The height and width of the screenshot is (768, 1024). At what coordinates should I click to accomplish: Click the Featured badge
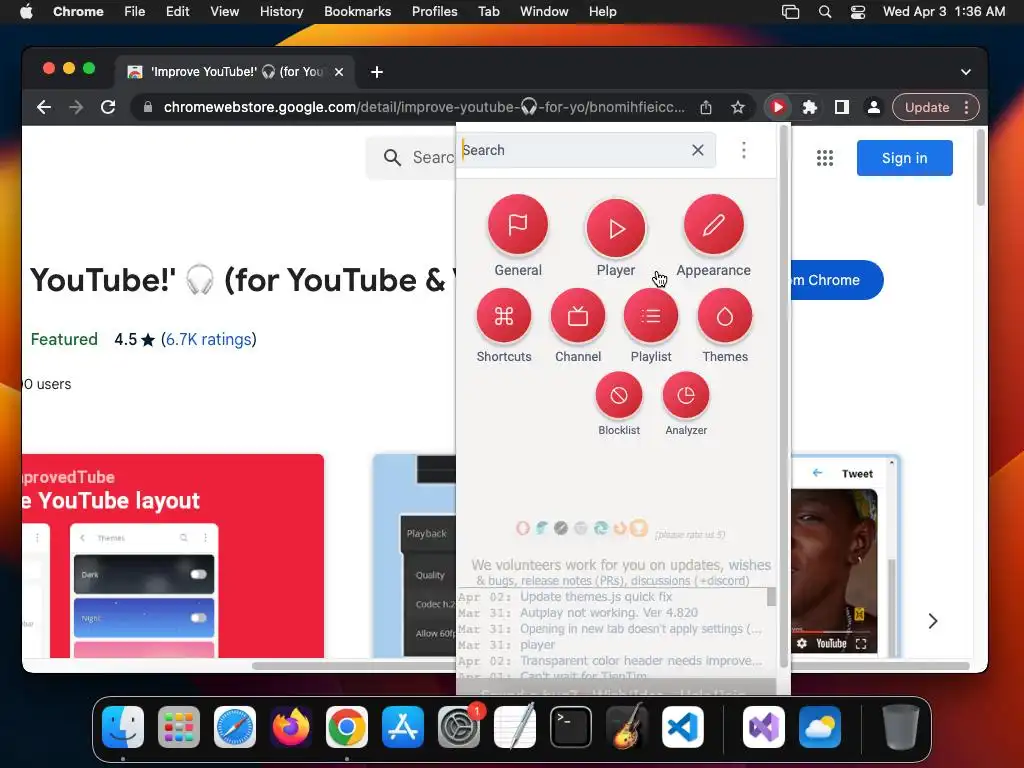64,340
